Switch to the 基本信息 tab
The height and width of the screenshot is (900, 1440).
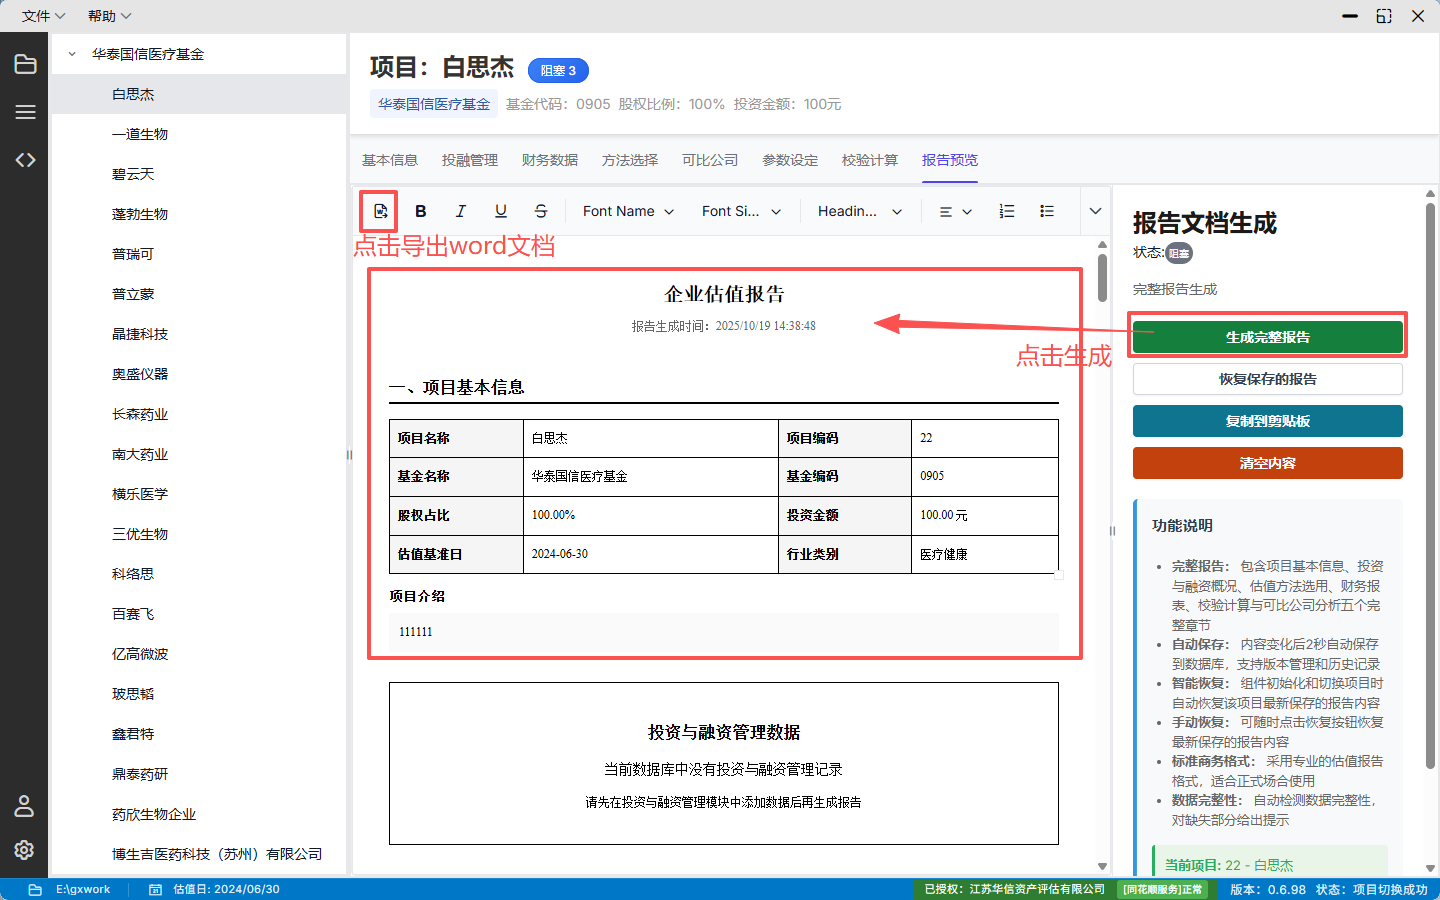click(390, 160)
